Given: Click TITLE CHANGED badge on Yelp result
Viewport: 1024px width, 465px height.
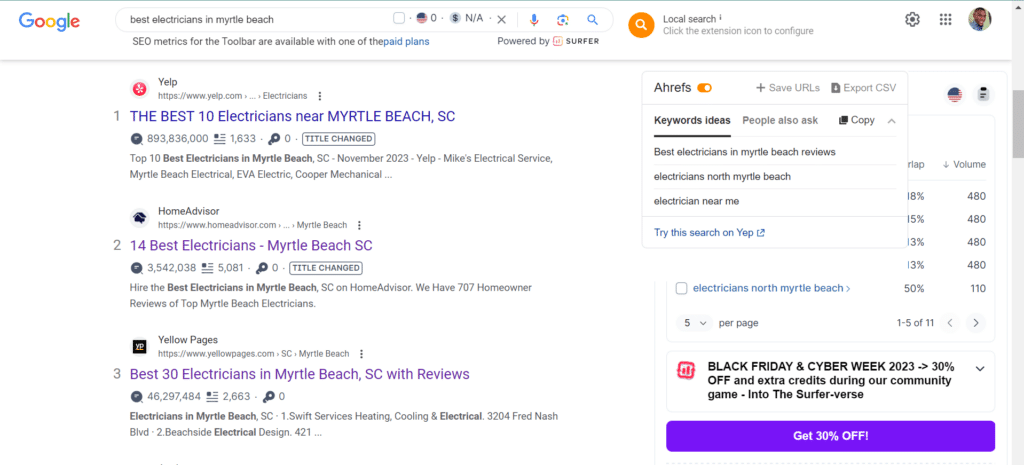Looking at the screenshot, I should [x=339, y=138].
